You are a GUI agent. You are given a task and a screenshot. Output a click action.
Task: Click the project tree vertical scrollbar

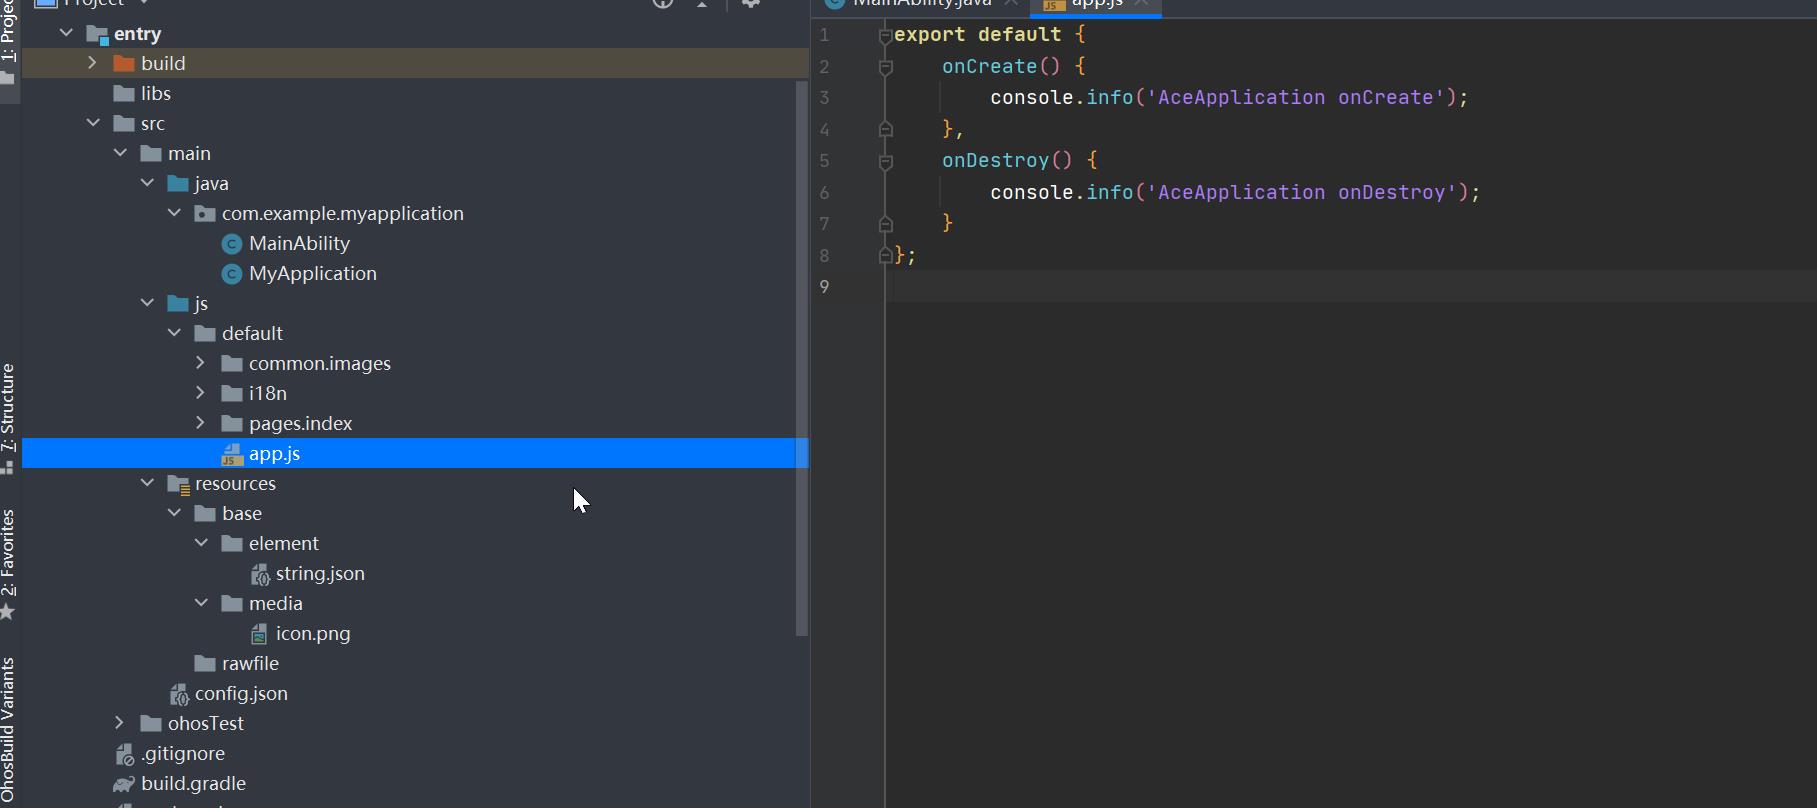(801, 358)
